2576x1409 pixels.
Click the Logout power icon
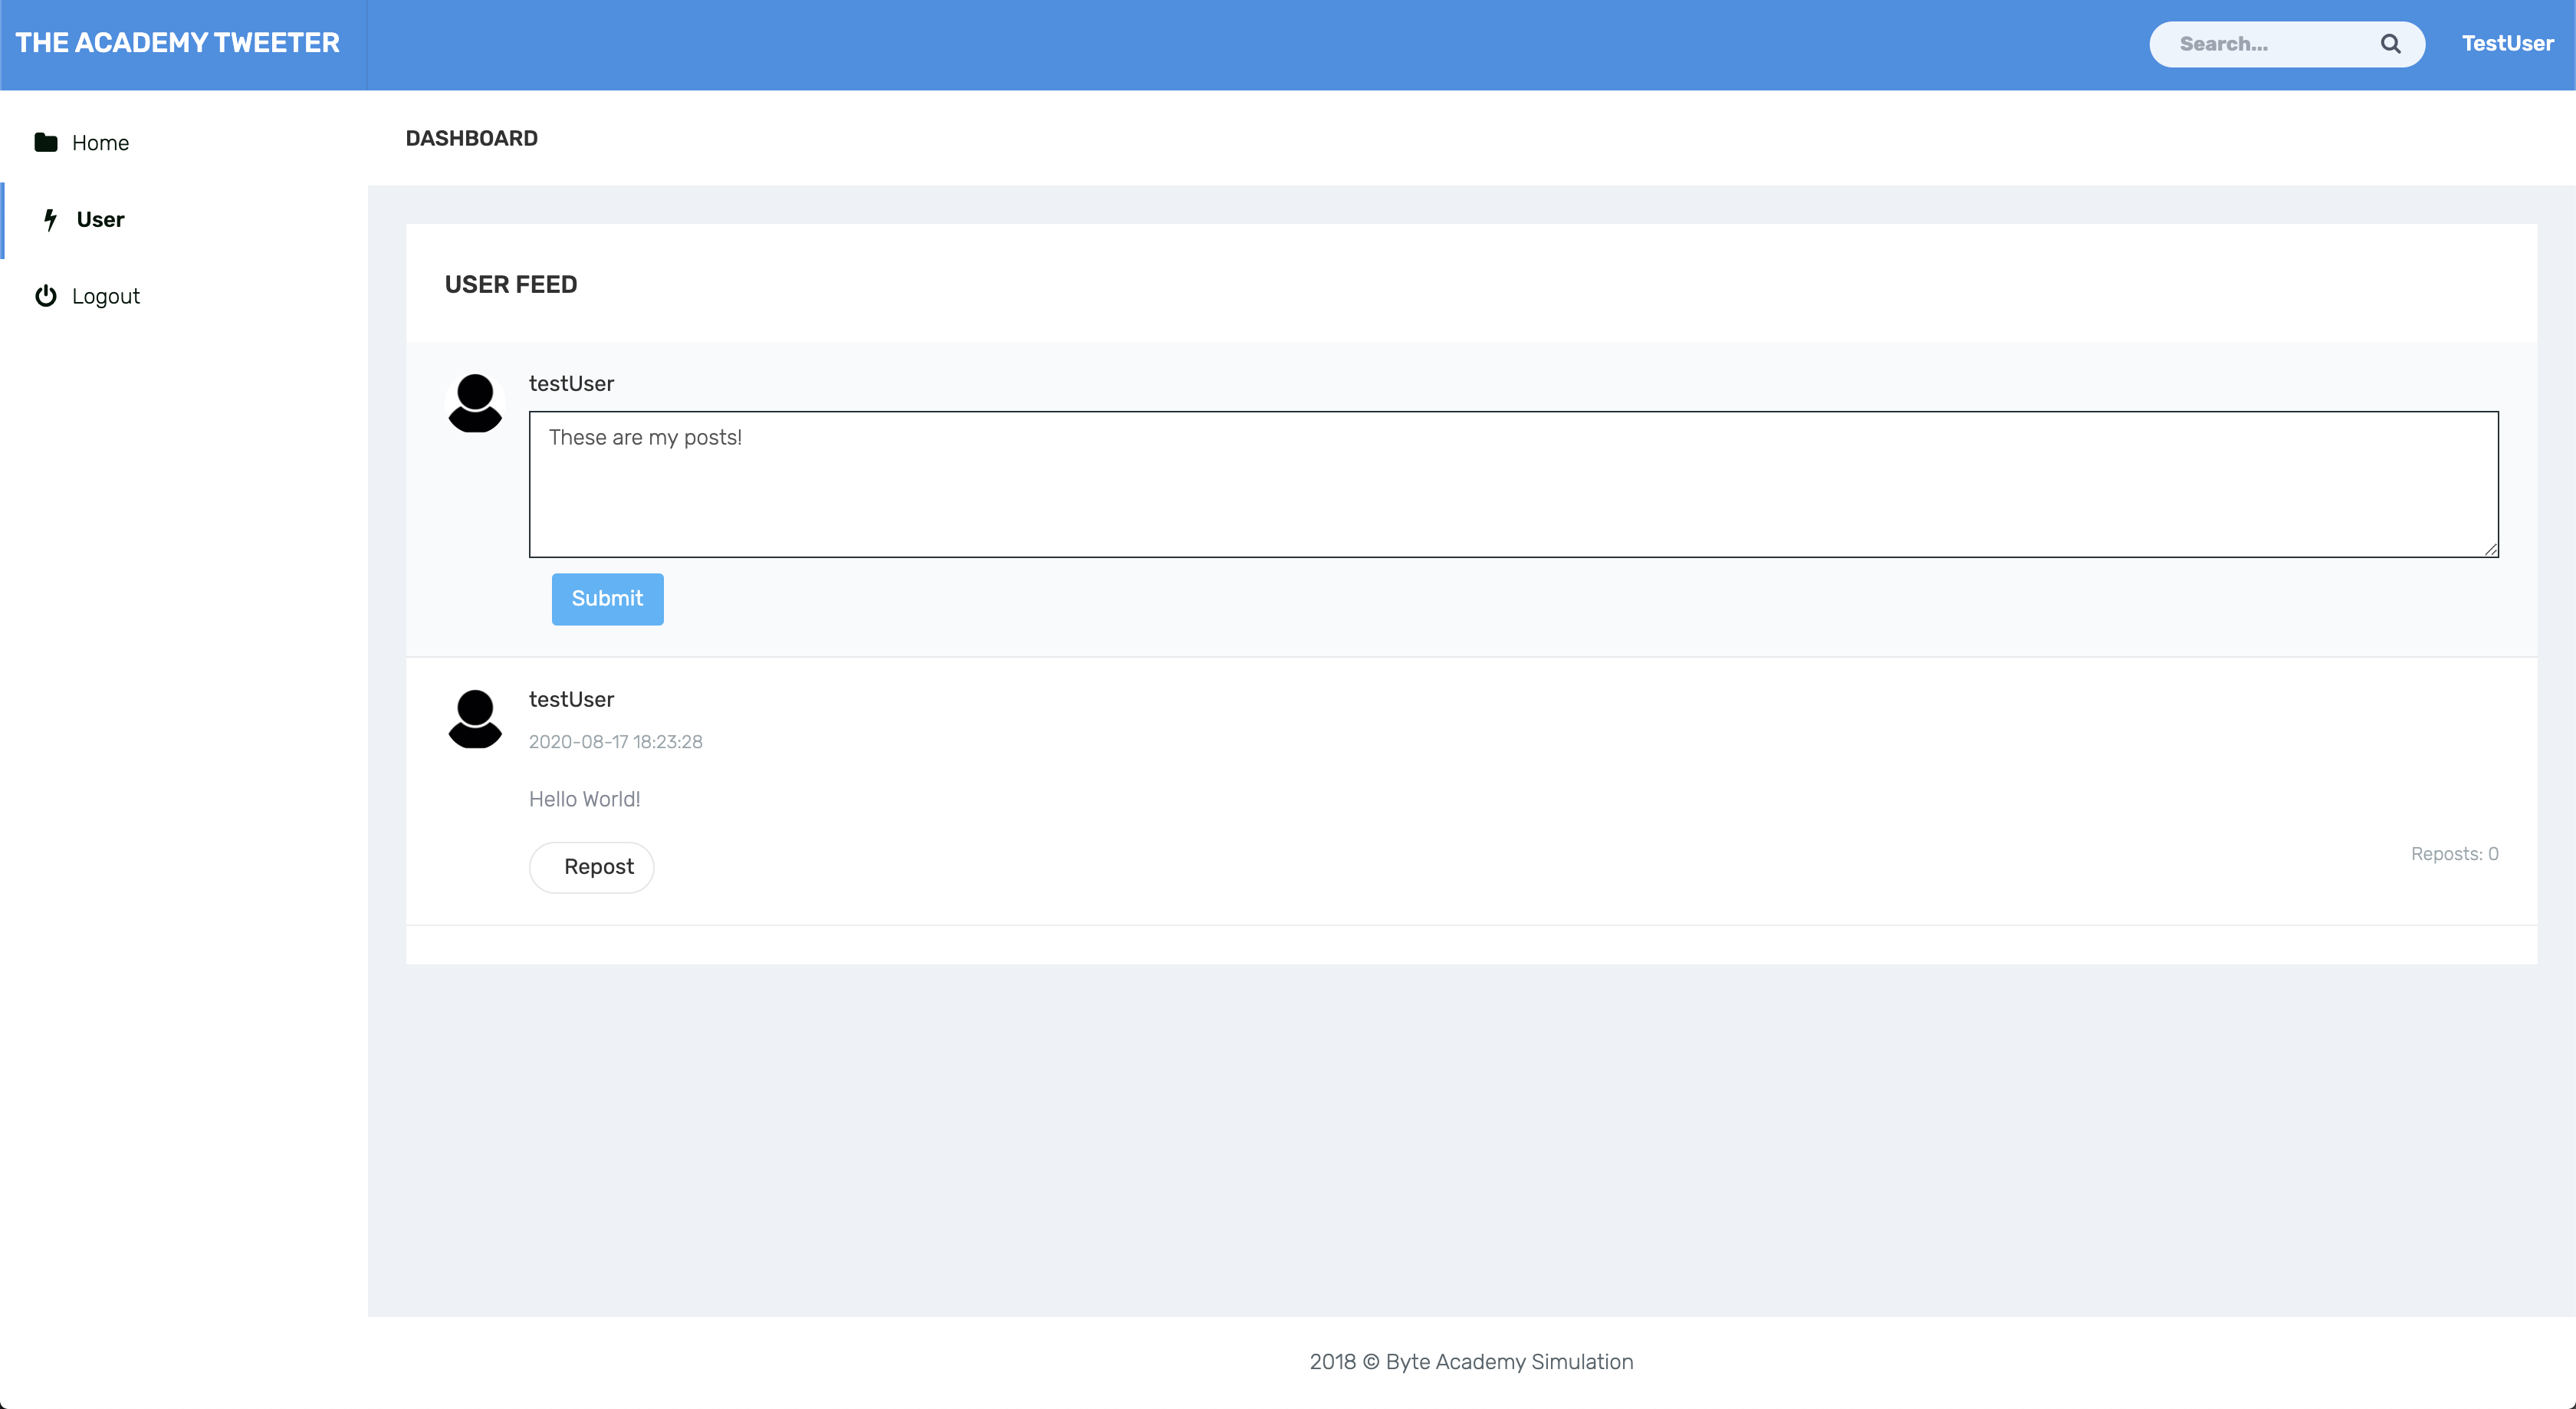[x=45, y=296]
